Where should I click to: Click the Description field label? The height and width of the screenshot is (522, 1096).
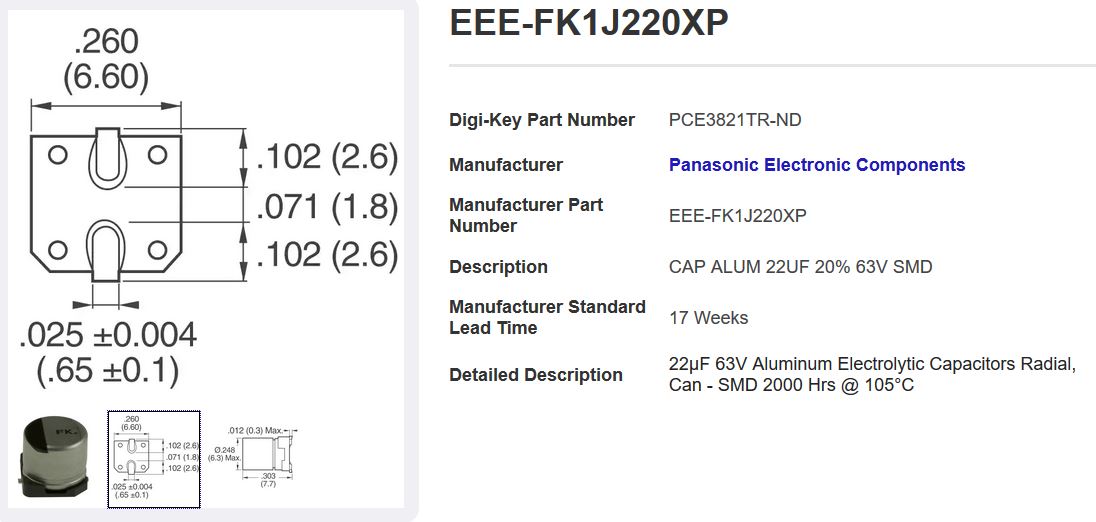point(498,267)
